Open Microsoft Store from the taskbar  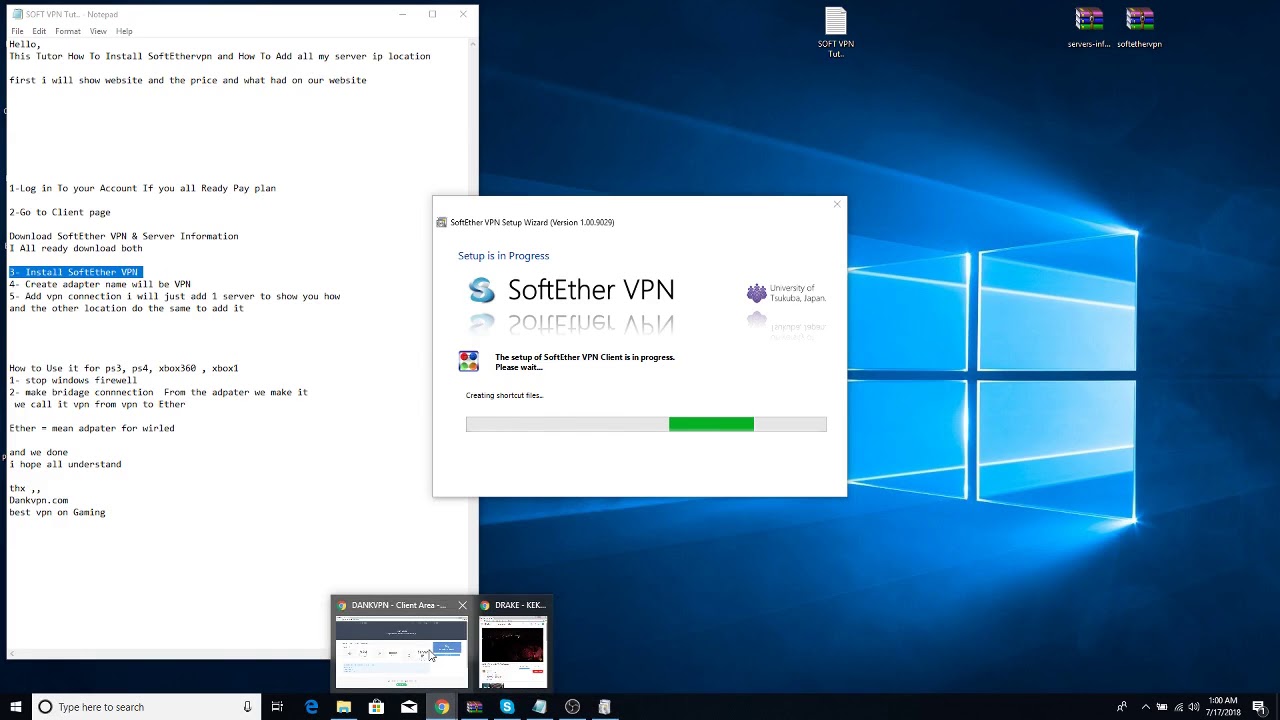click(376, 707)
